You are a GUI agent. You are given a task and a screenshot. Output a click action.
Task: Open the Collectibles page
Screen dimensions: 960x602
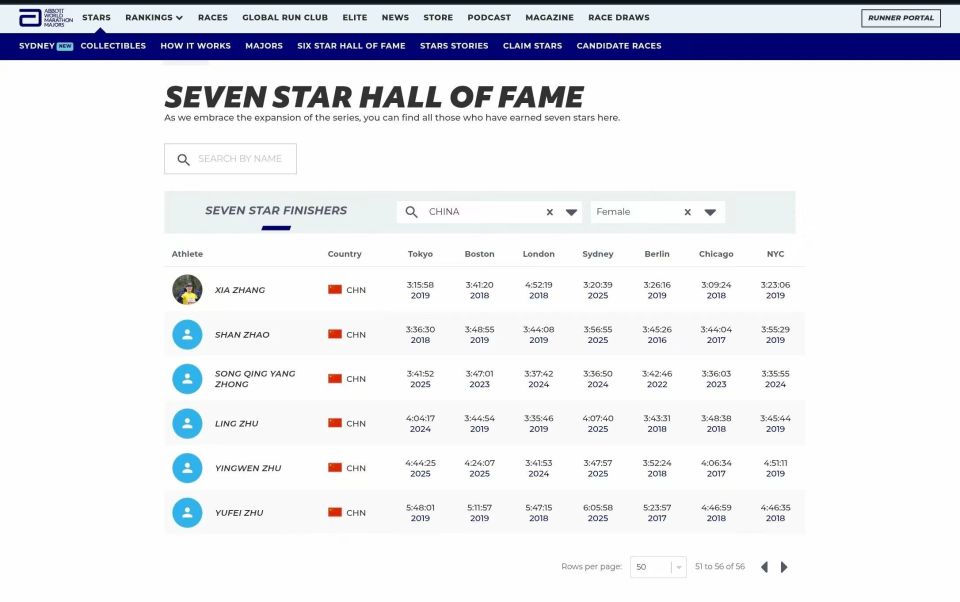tap(113, 46)
